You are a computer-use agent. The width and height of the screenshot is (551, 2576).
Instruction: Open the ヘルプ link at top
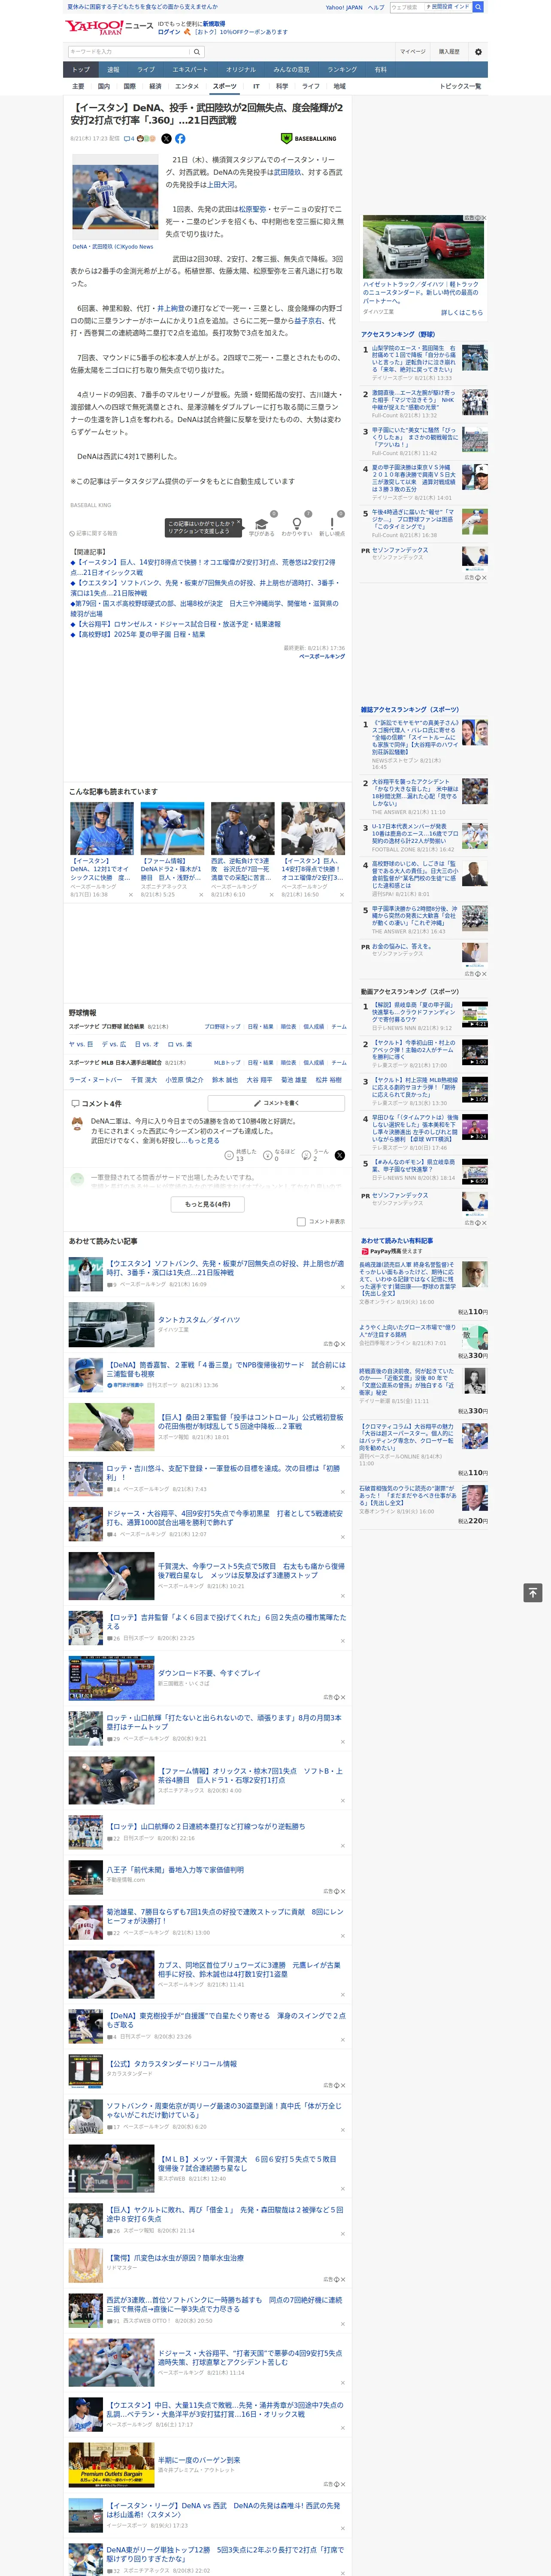(x=375, y=7)
